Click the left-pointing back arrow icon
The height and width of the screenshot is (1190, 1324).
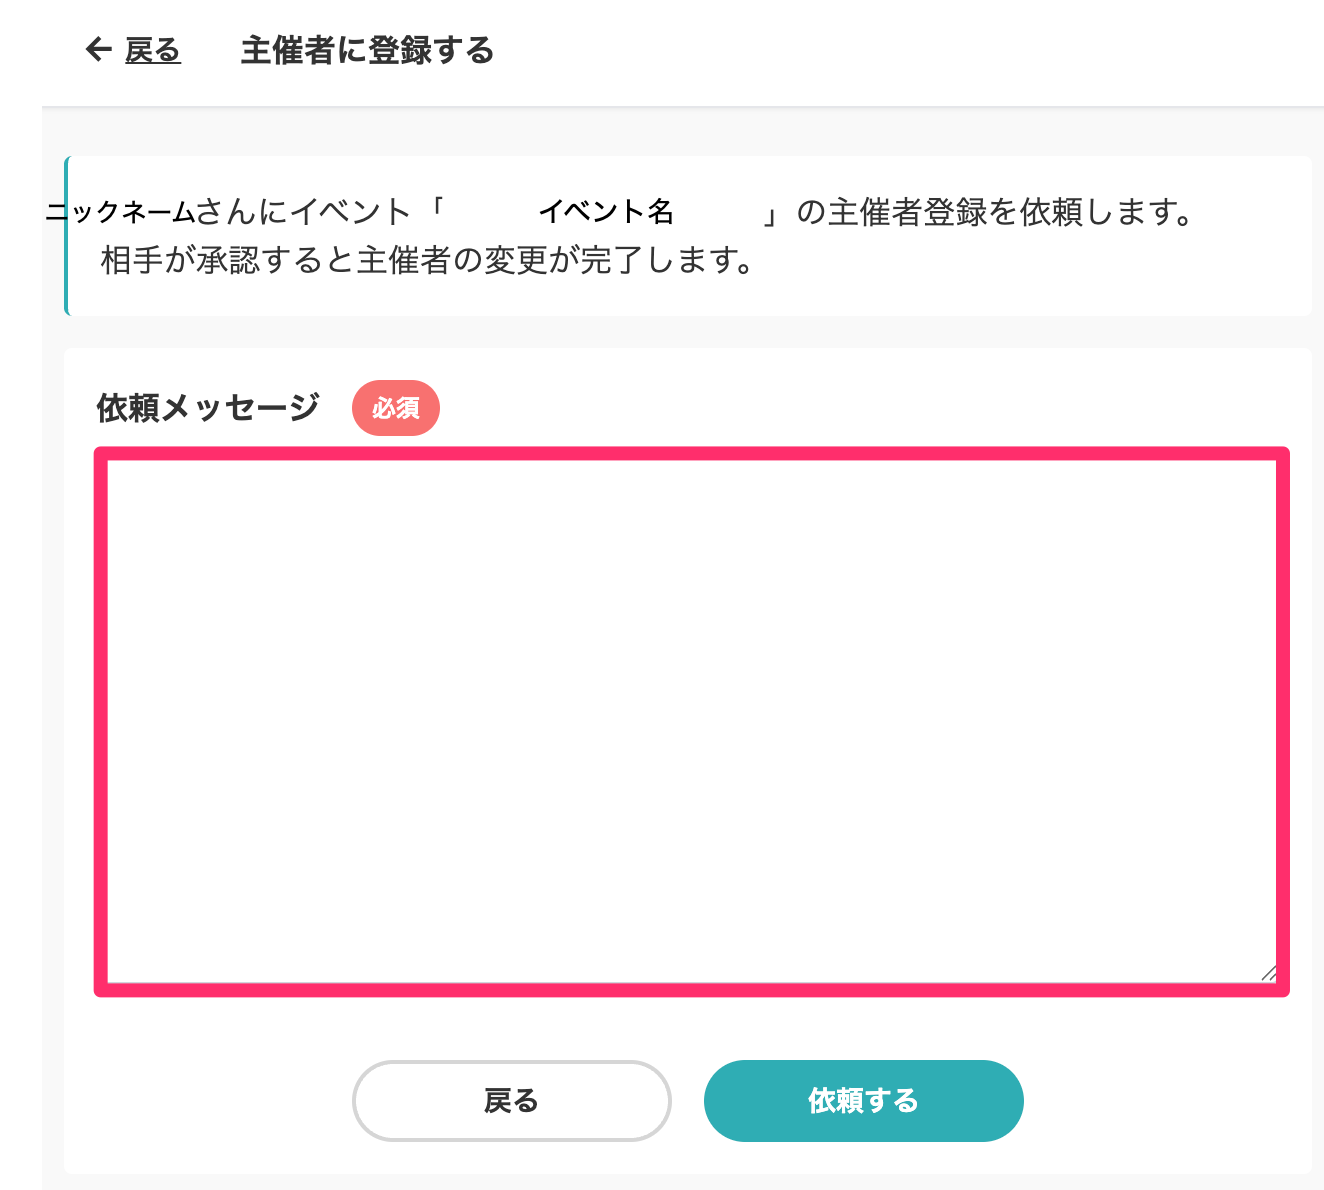tap(98, 49)
